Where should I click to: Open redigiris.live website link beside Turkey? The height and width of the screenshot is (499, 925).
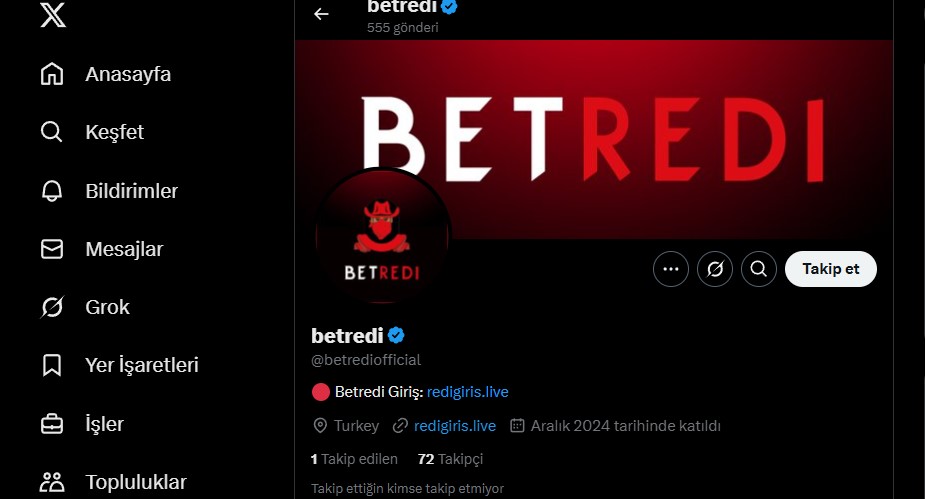pos(455,426)
